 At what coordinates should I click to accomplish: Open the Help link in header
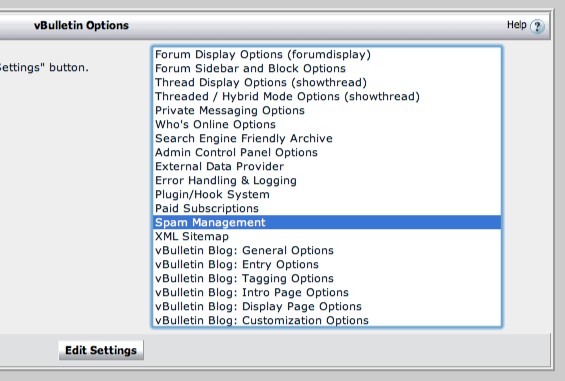[516, 25]
